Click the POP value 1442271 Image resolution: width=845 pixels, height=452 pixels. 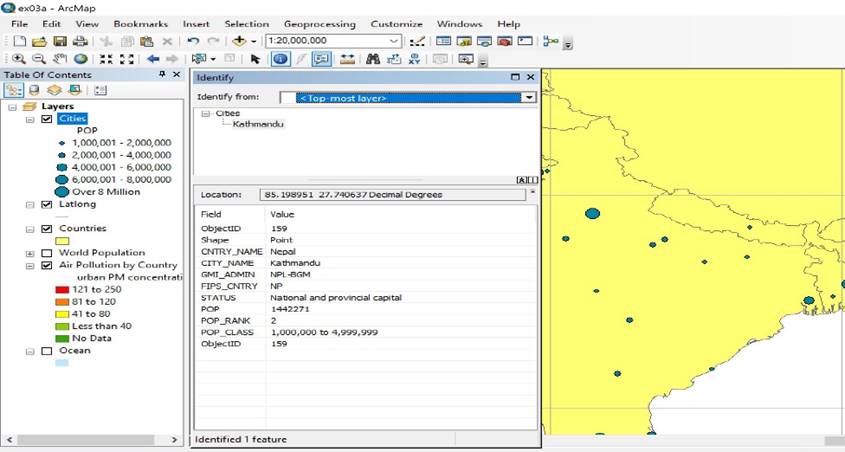[290, 309]
